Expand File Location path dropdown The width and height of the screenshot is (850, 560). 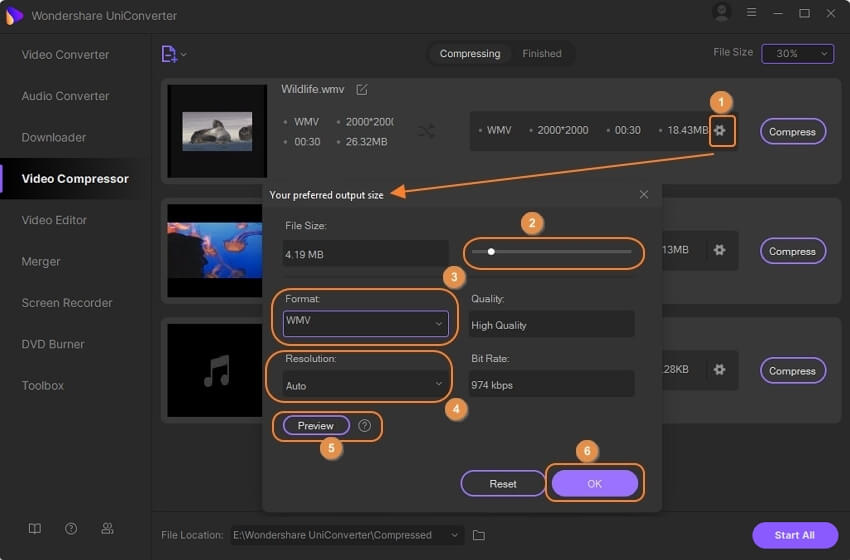[x=454, y=536]
